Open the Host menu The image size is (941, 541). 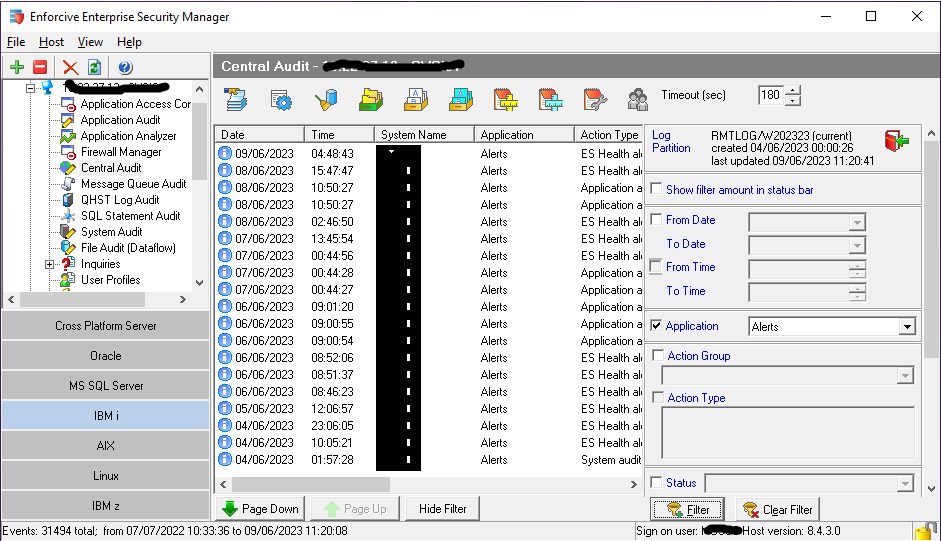pyautogui.click(x=51, y=42)
